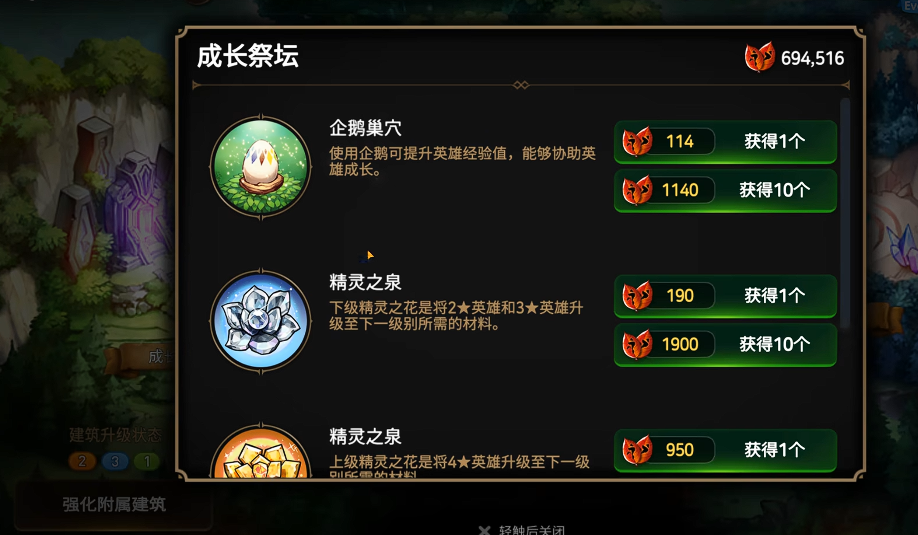Buy 1 lower fairy flower for 190
The width and height of the screenshot is (918, 535).
point(725,296)
